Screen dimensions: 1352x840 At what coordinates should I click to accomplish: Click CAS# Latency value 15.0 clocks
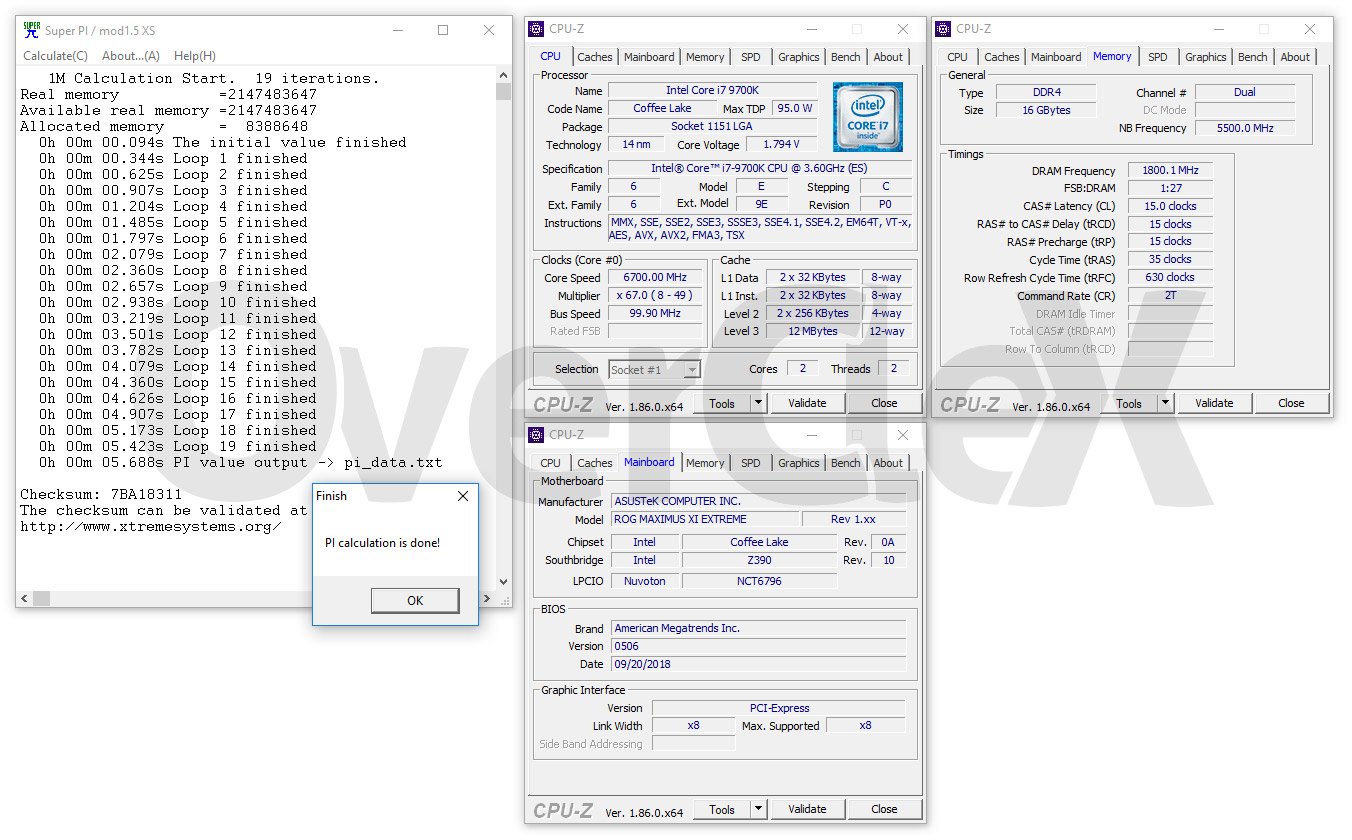(x=1170, y=206)
